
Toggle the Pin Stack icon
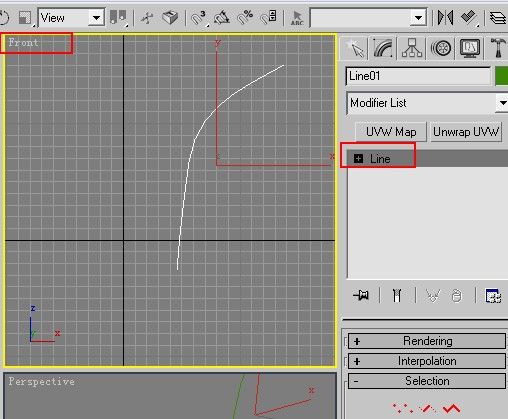tap(361, 295)
